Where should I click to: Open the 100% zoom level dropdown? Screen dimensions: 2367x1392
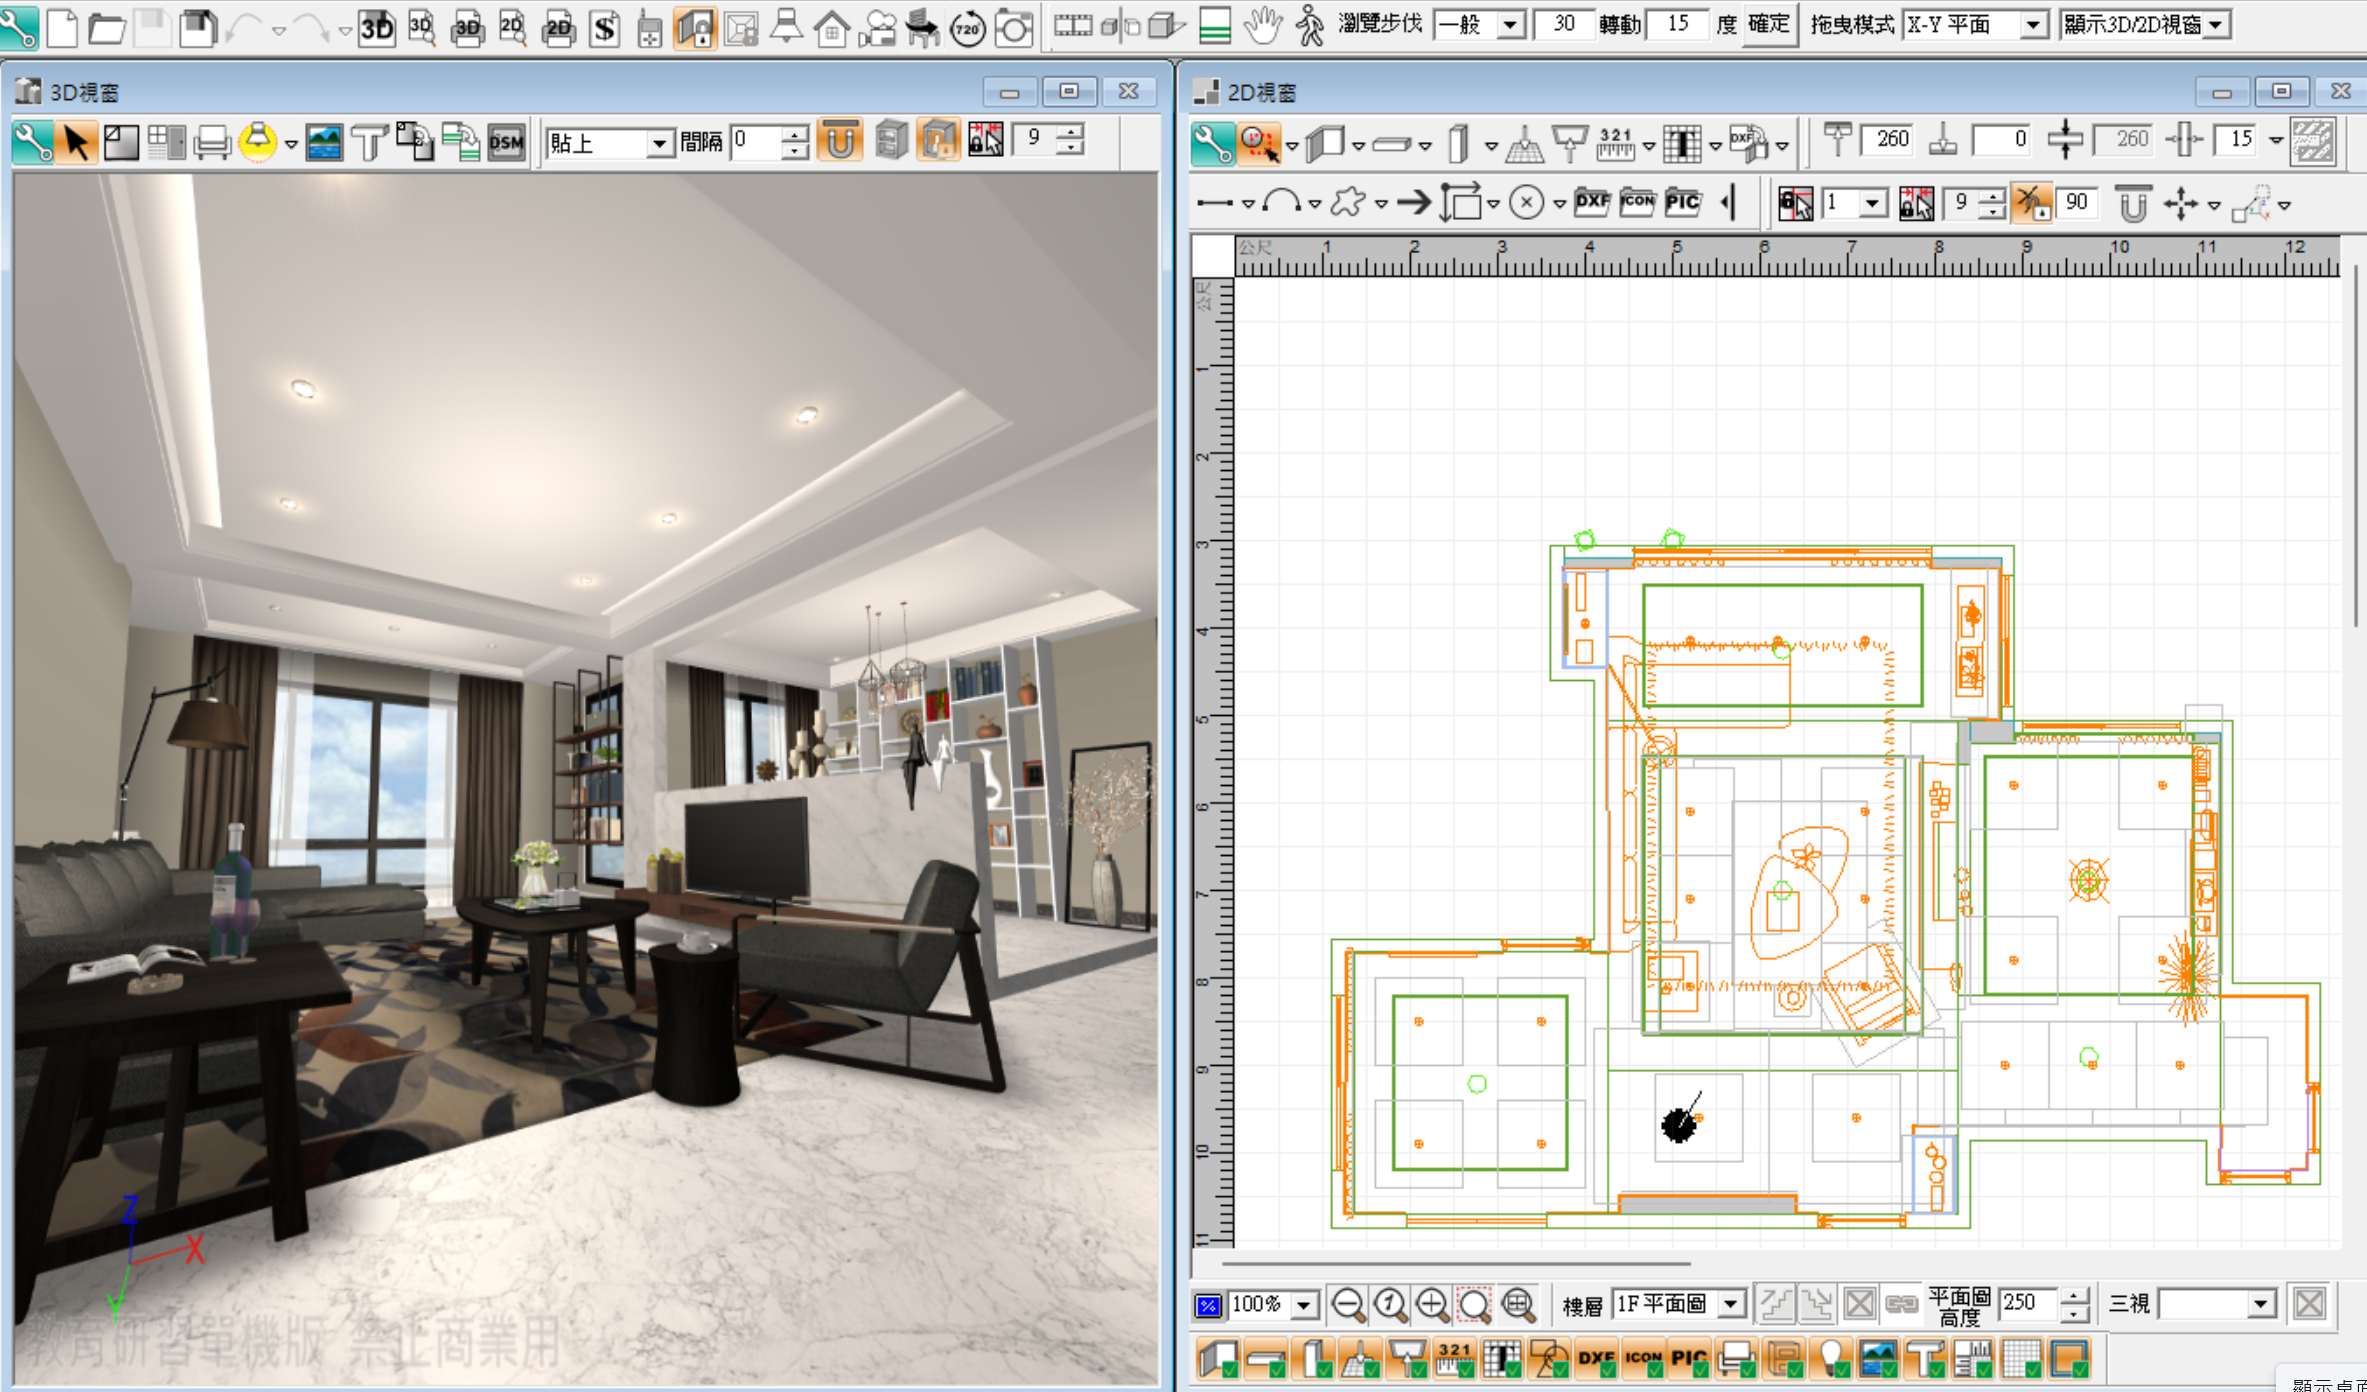(x=1303, y=1305)
